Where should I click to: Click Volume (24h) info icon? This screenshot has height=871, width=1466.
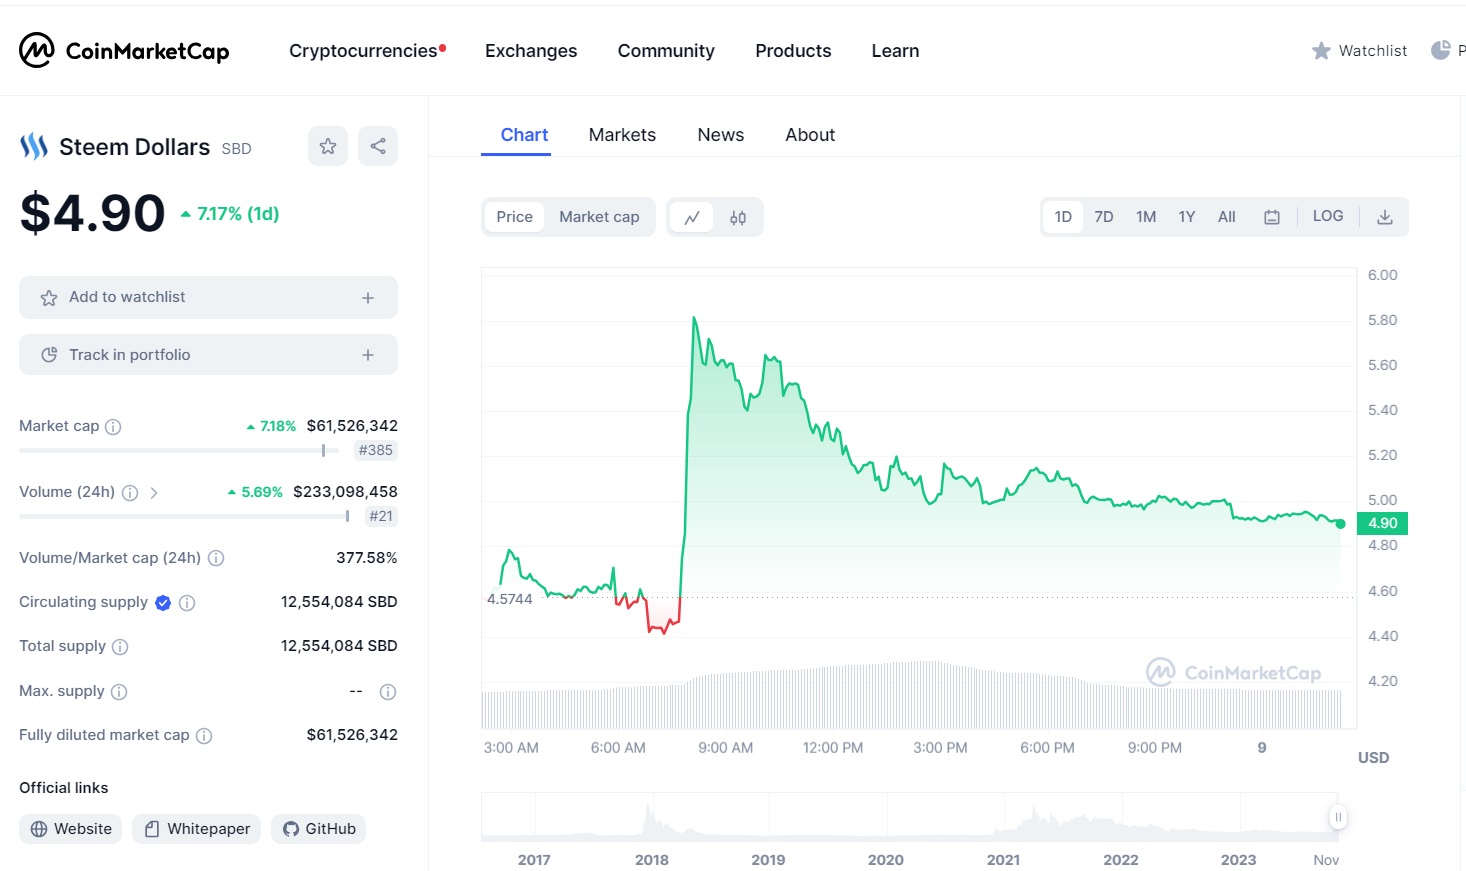click(x=130, y=493)
